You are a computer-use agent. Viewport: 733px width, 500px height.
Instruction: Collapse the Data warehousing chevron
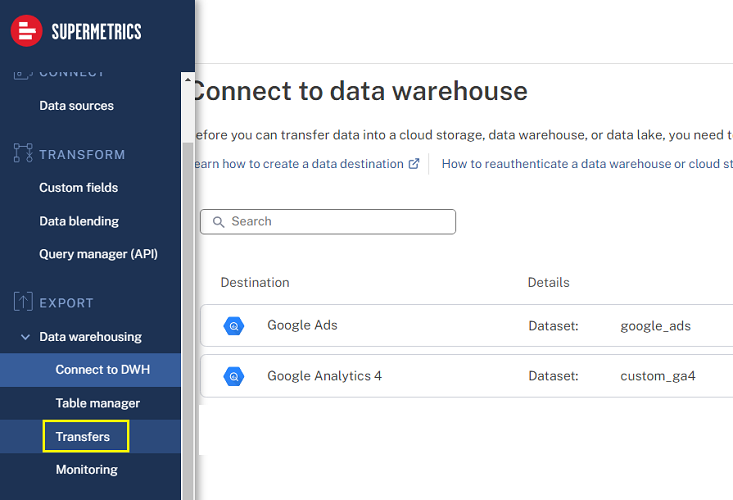(x=26, y=336)
